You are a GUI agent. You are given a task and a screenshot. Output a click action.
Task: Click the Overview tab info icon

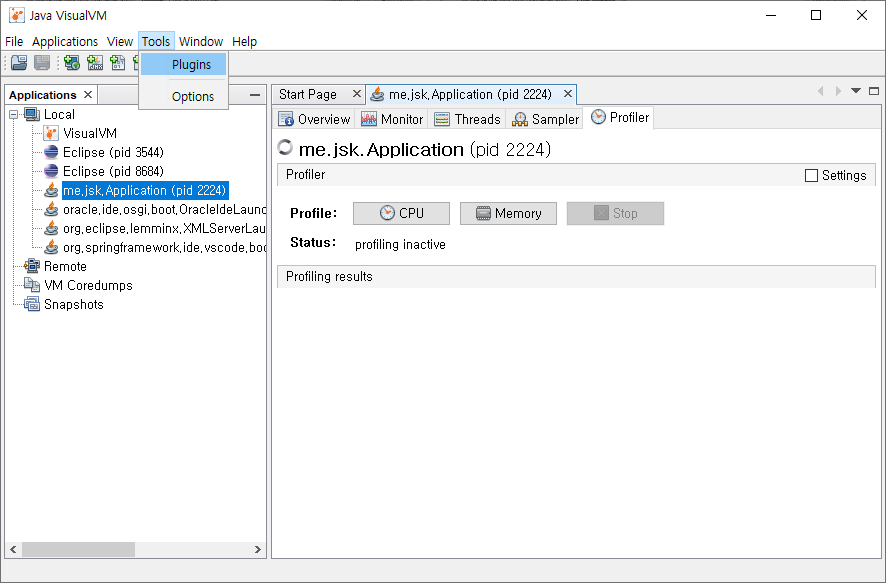coord(286,119)
